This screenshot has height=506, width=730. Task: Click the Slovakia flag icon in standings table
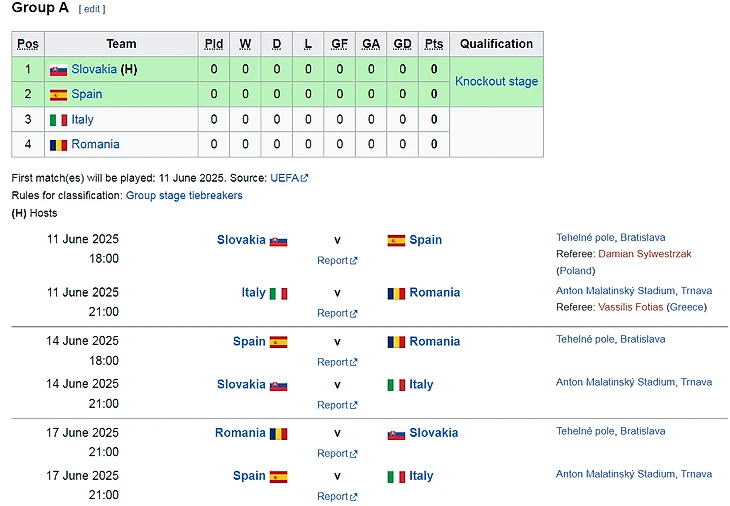click(58, 70)
